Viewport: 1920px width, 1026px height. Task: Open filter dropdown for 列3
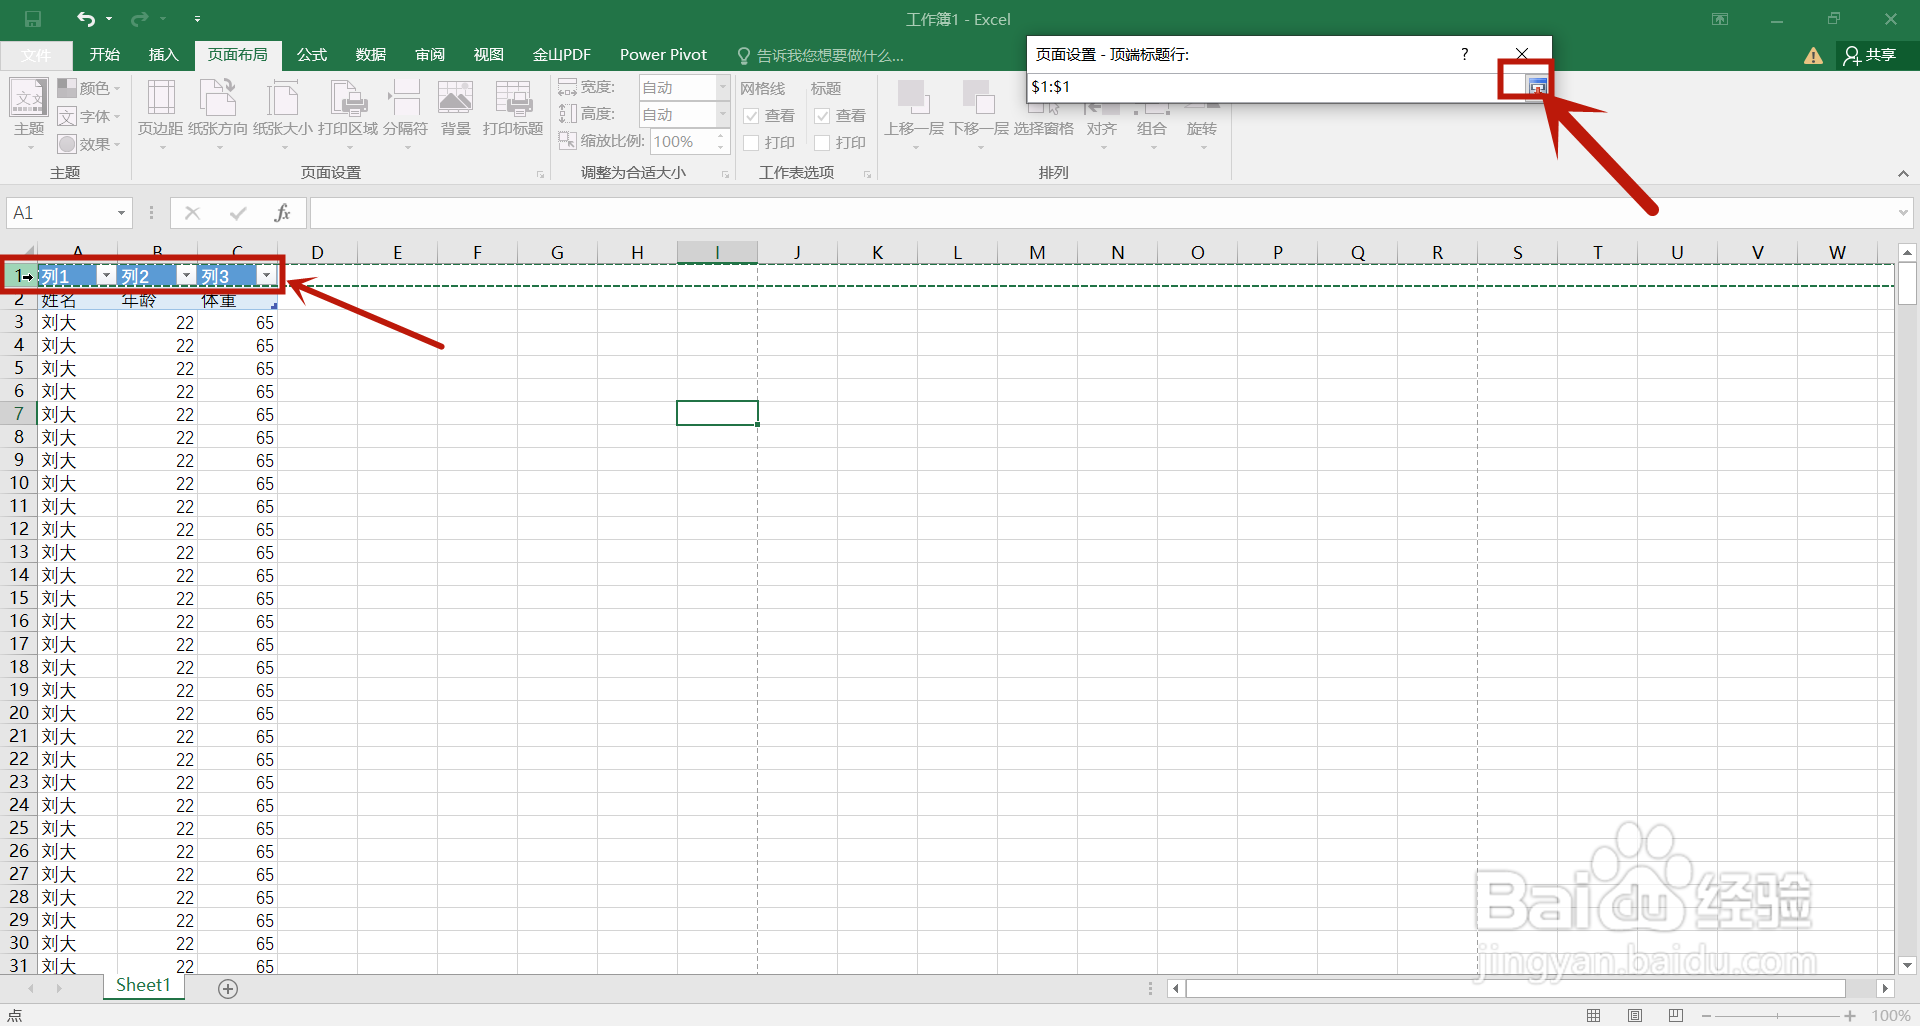(x=266, y=276)
